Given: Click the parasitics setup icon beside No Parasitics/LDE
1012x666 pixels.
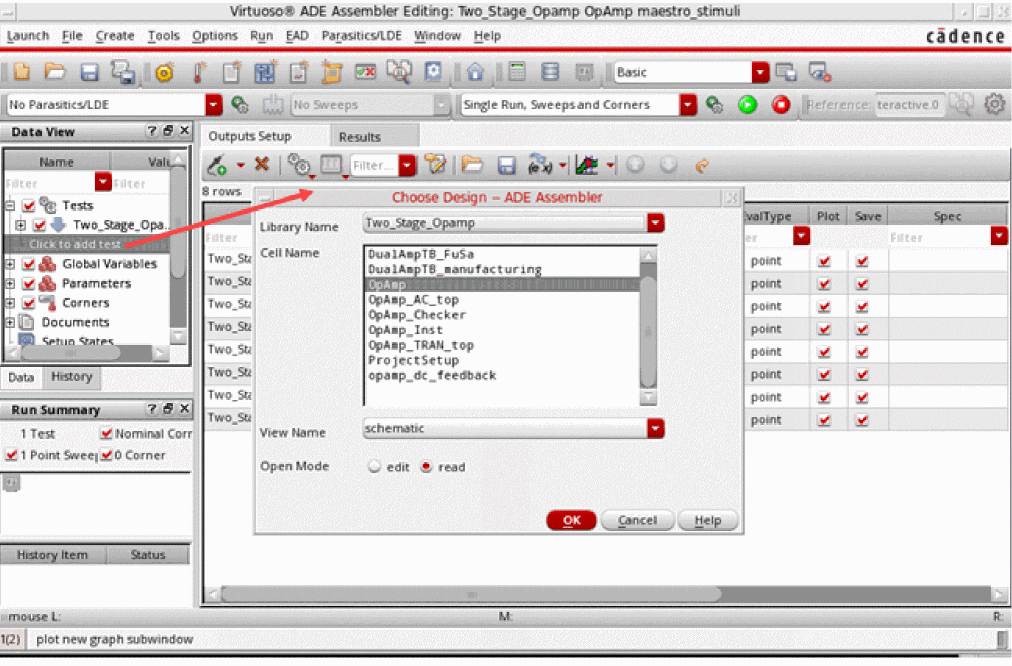Looking at the screenshot, I should coord(240,105).
